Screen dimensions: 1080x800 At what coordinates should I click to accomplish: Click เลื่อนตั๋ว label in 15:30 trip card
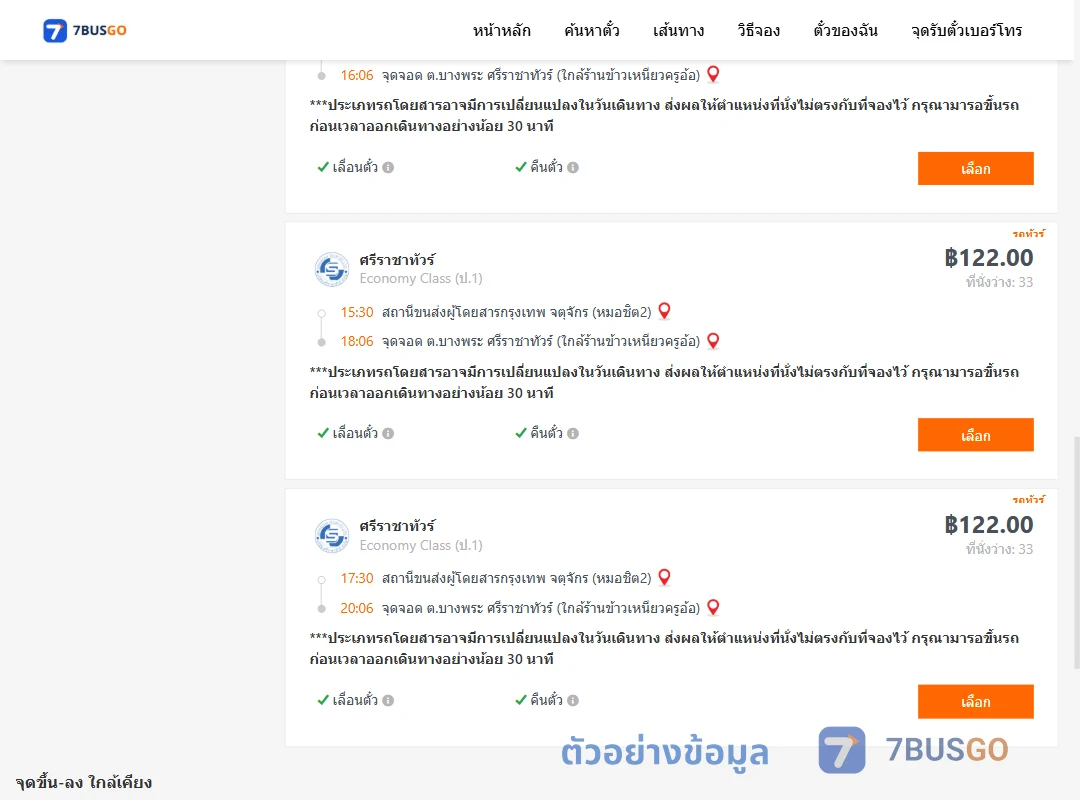pyautogui.click(x=355, y=433)
